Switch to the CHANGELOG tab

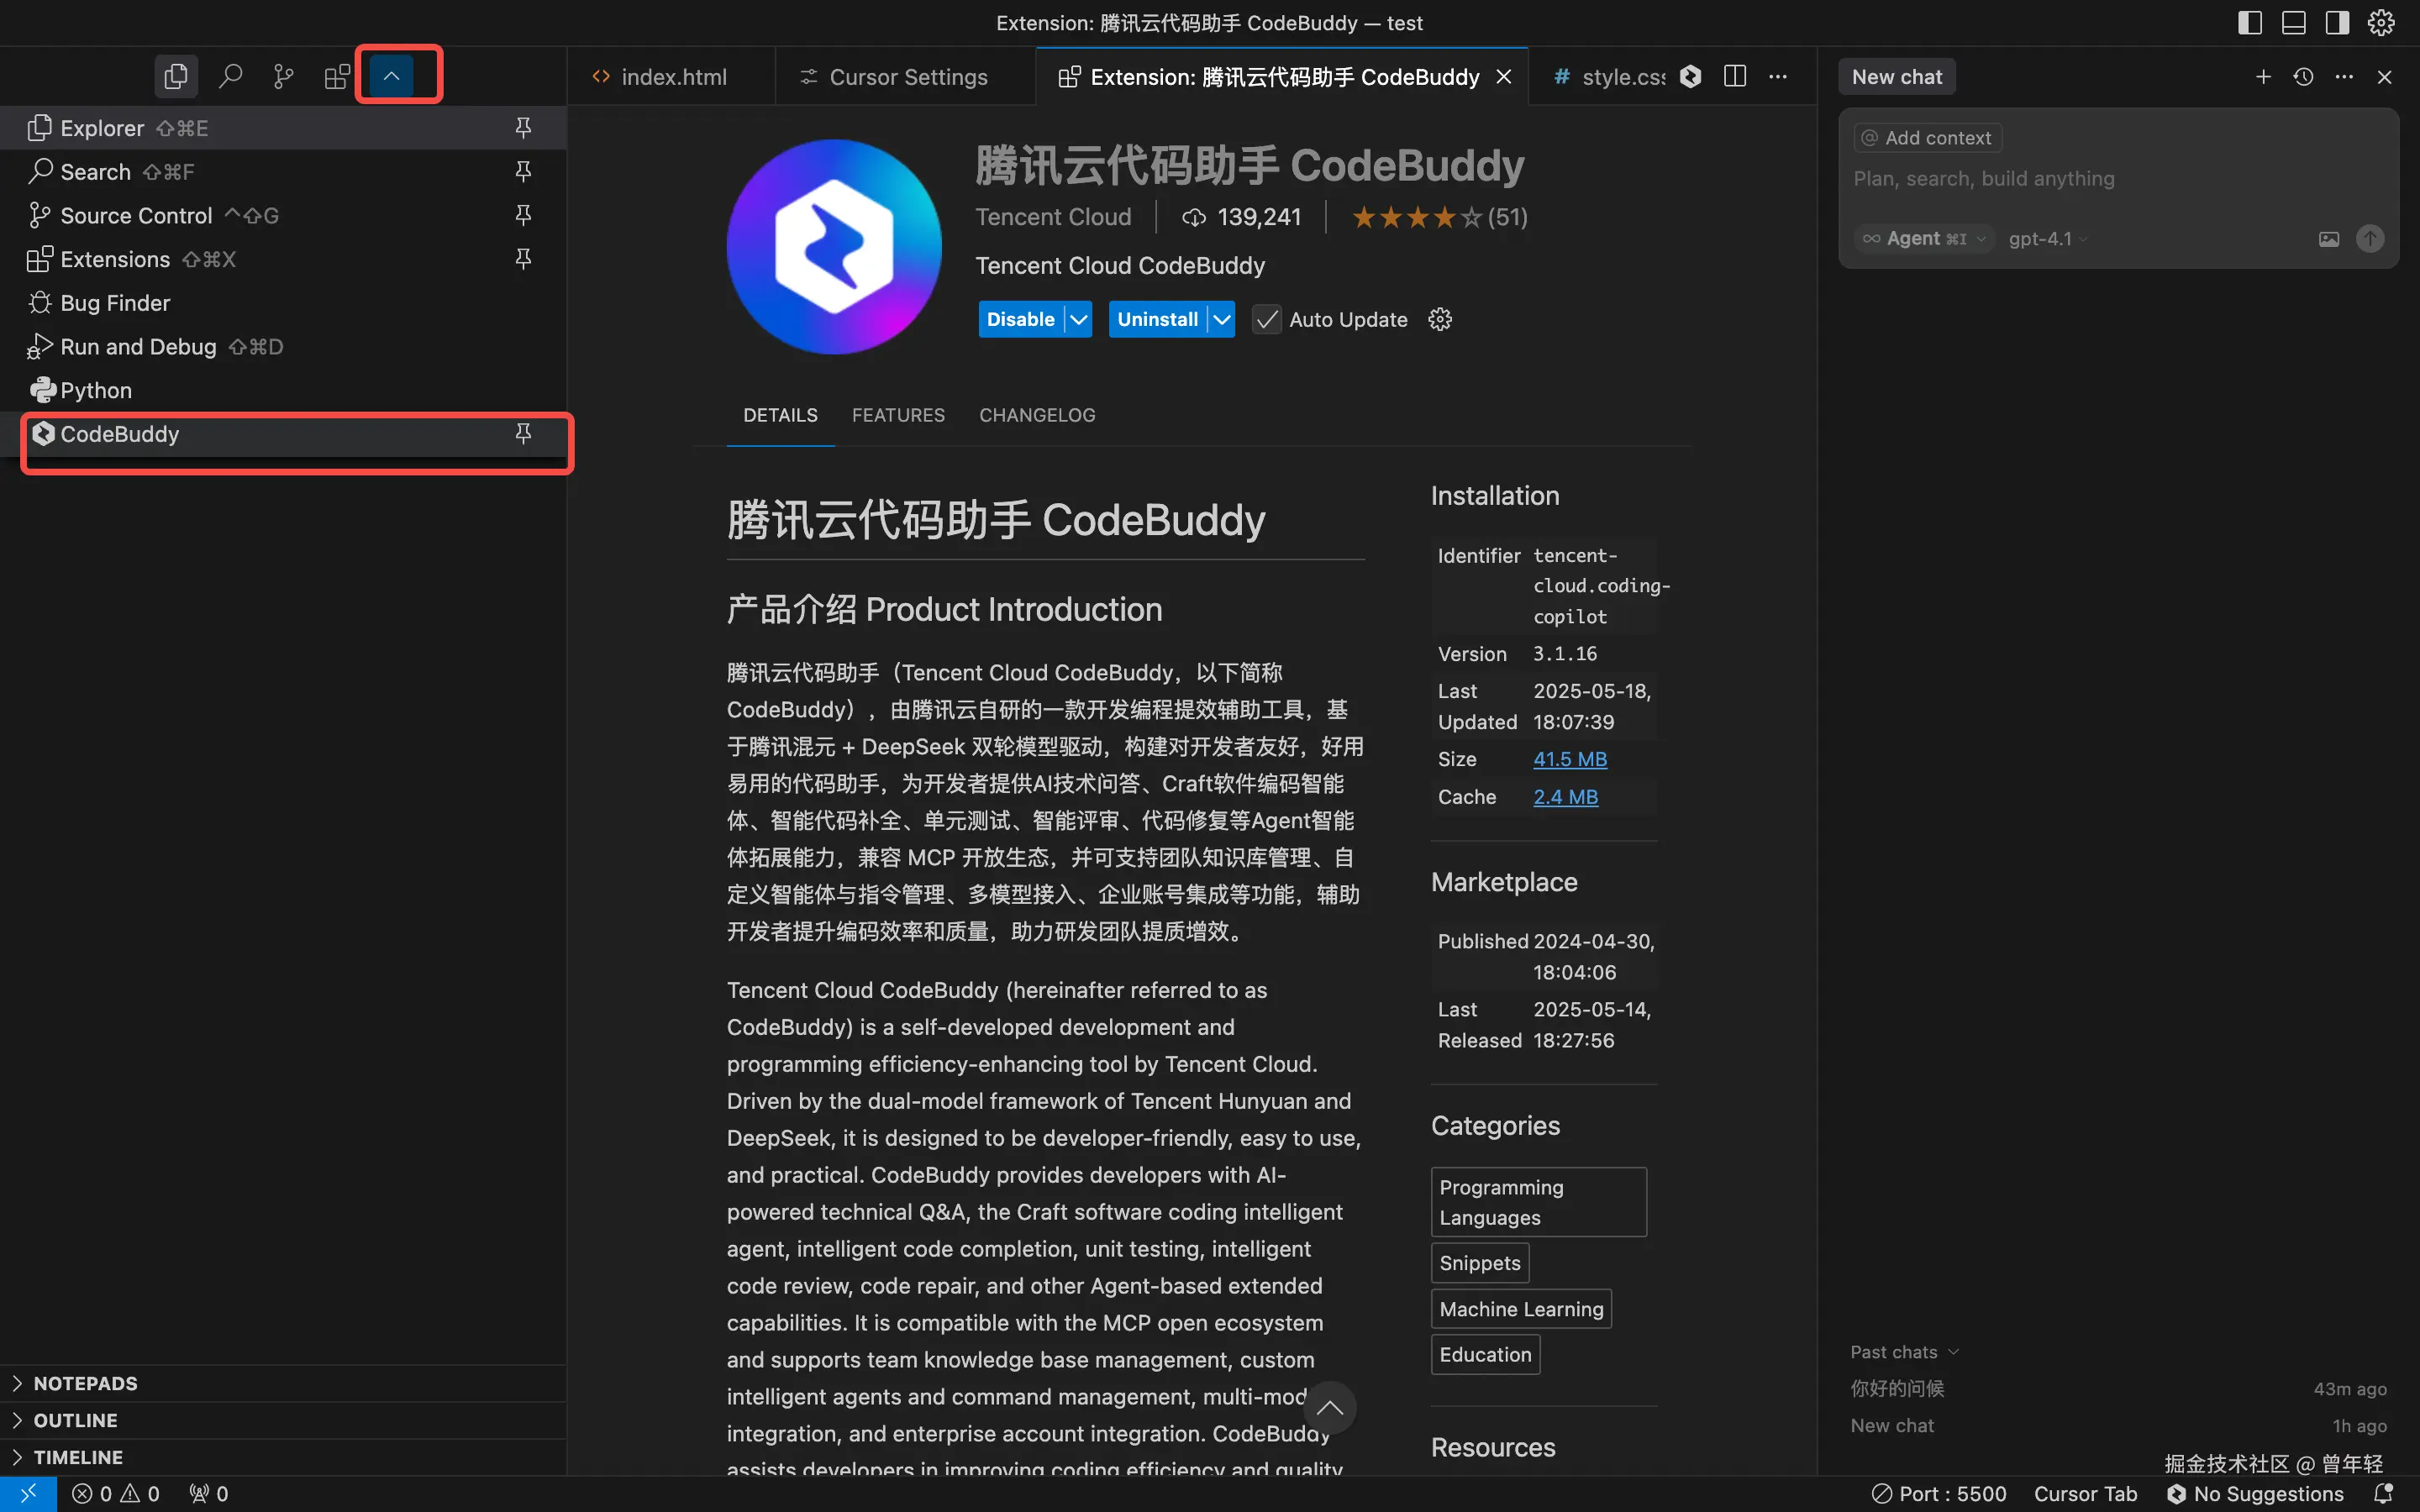[1037, 415]
